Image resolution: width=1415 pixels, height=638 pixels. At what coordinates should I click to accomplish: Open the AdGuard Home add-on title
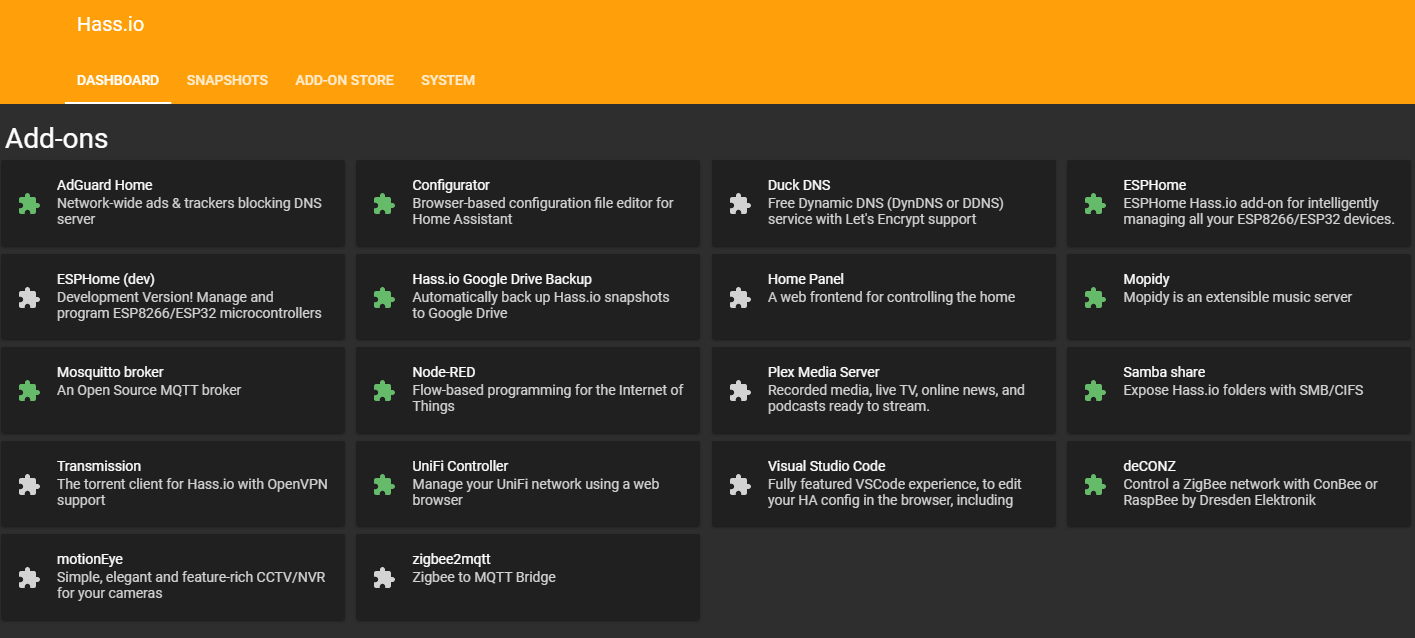(x=105, y=185)
